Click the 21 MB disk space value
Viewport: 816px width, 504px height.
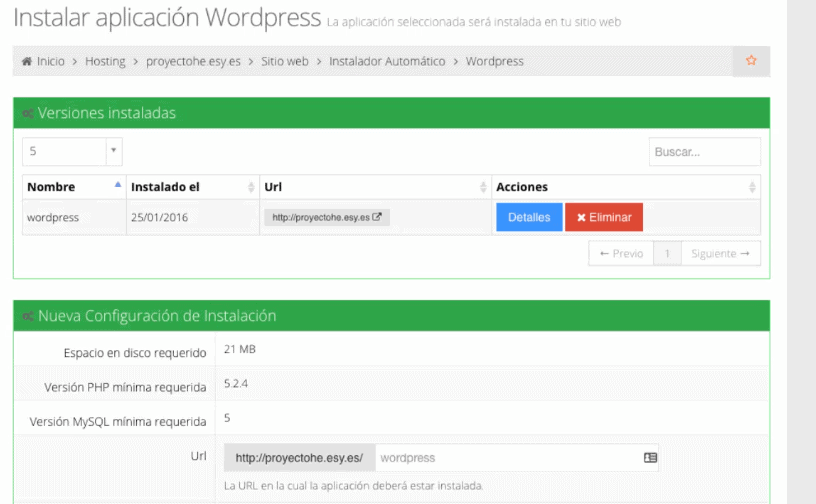click(239, 349)
